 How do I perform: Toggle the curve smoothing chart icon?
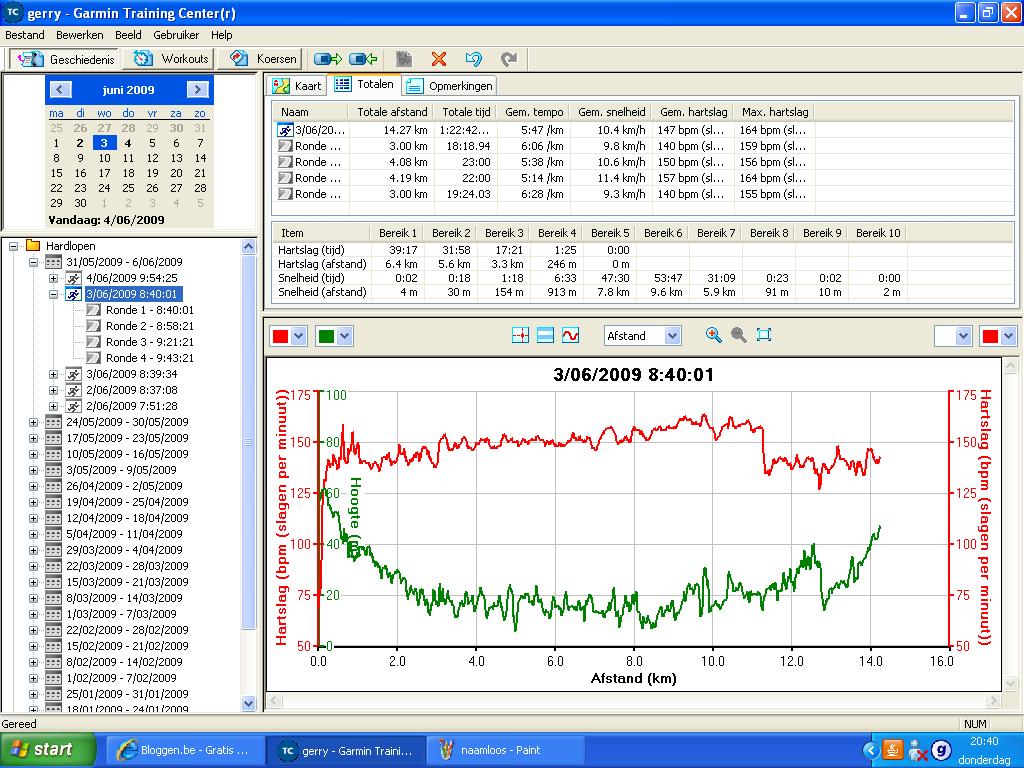pos(570,336)
